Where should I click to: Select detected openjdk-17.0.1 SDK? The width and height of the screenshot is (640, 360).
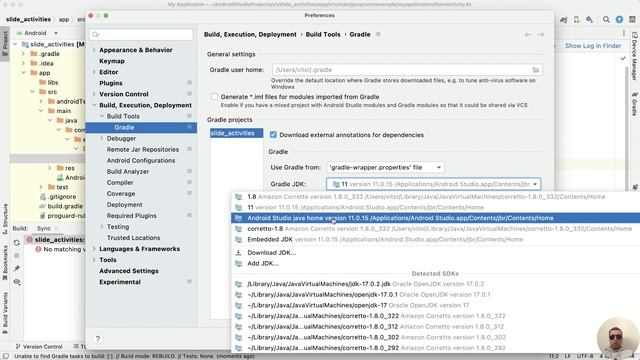[435, 294]
